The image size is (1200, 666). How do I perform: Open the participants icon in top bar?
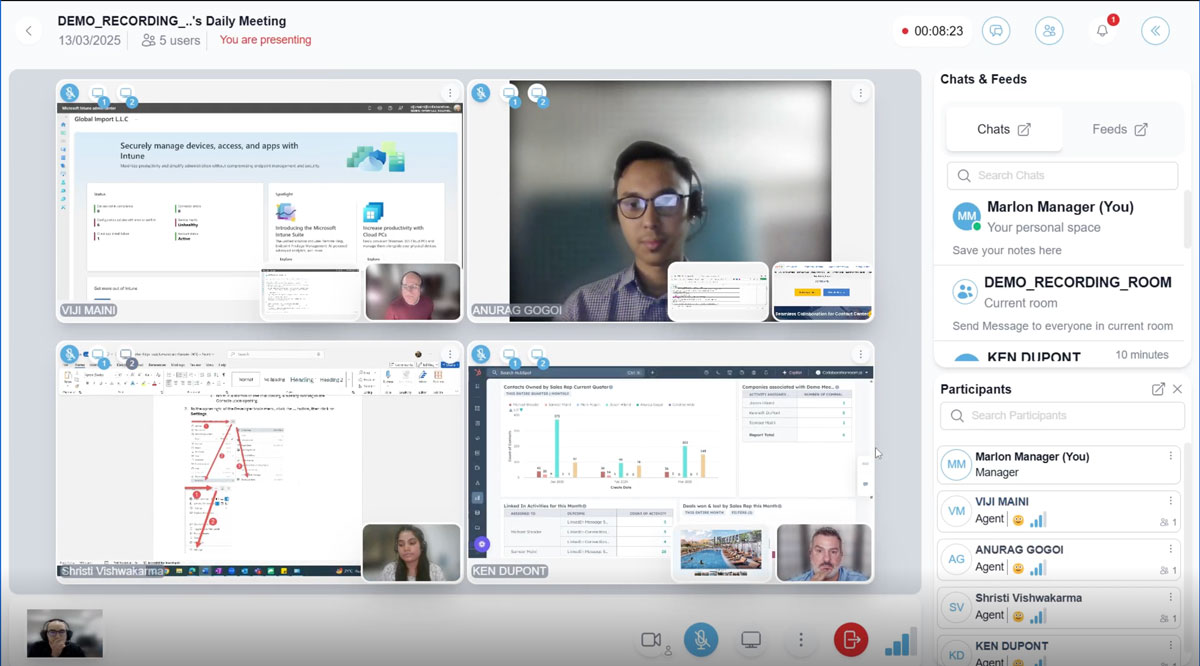click(x=1049, y=31)
